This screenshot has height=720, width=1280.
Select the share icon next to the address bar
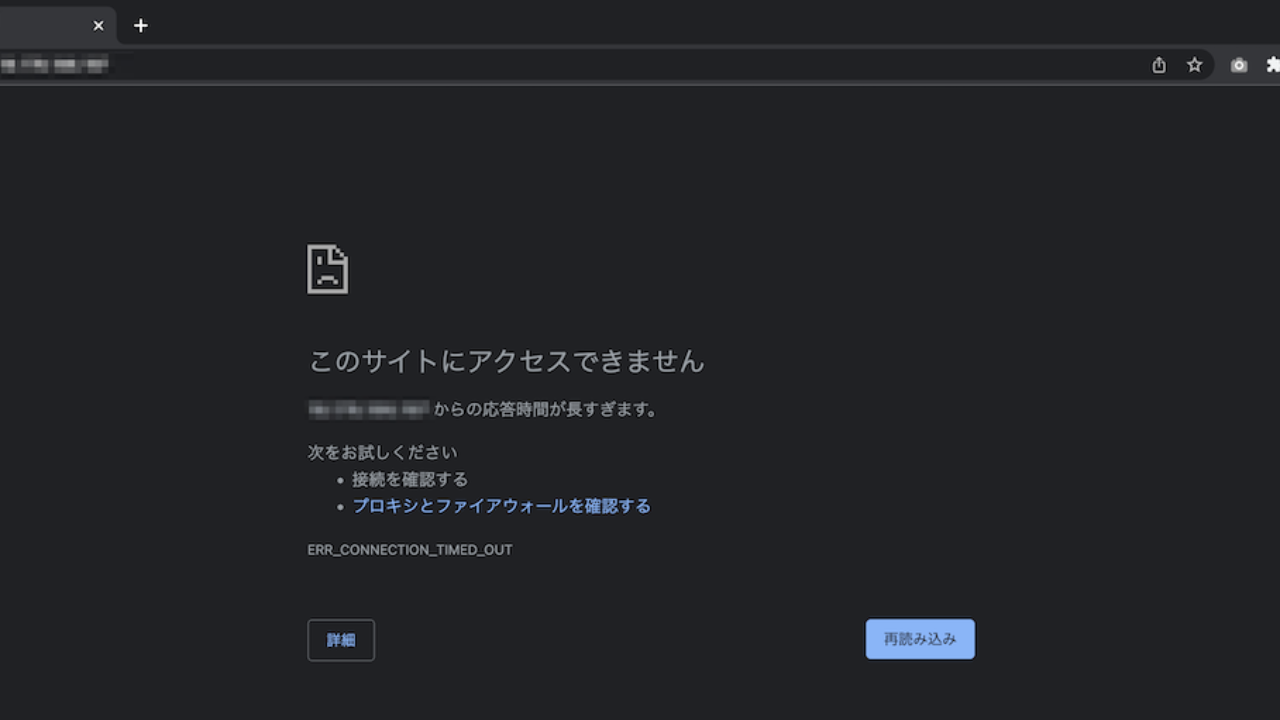click(1158, 64)
